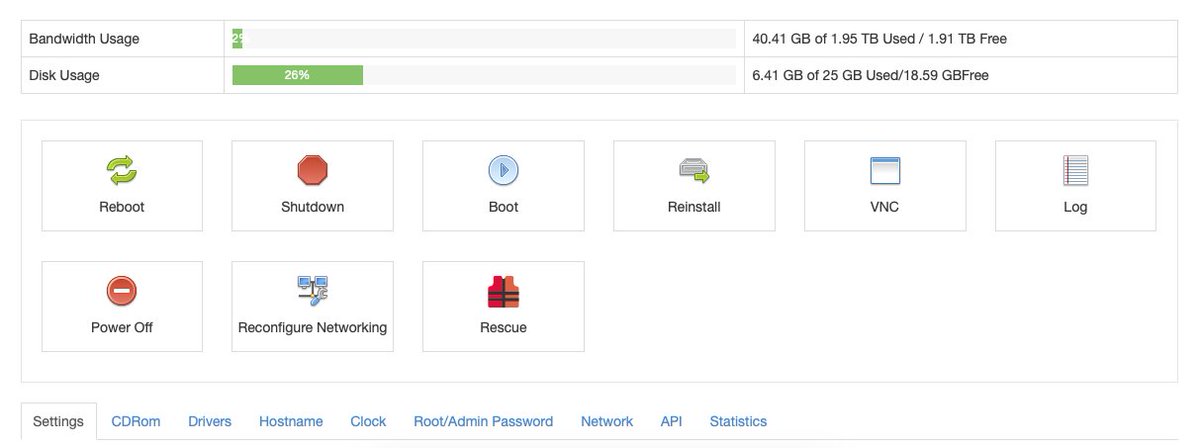Click the Reconfigure Networking computers icon

pyautogui.click(x=313, y=291)
